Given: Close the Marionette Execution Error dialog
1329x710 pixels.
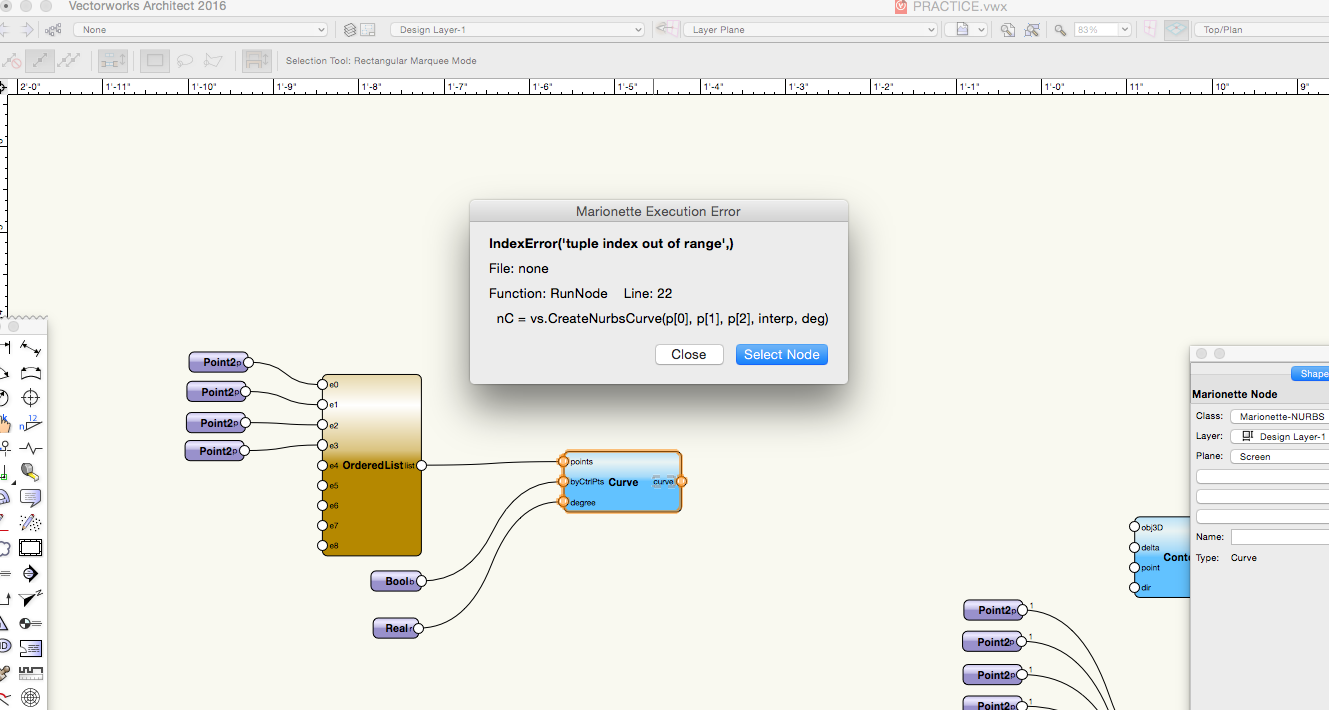Looking at the screenshot, I should click(688, 354).
